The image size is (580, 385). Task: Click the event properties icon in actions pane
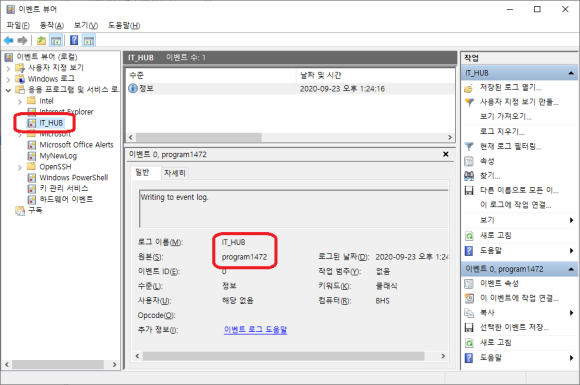point(469,284)
